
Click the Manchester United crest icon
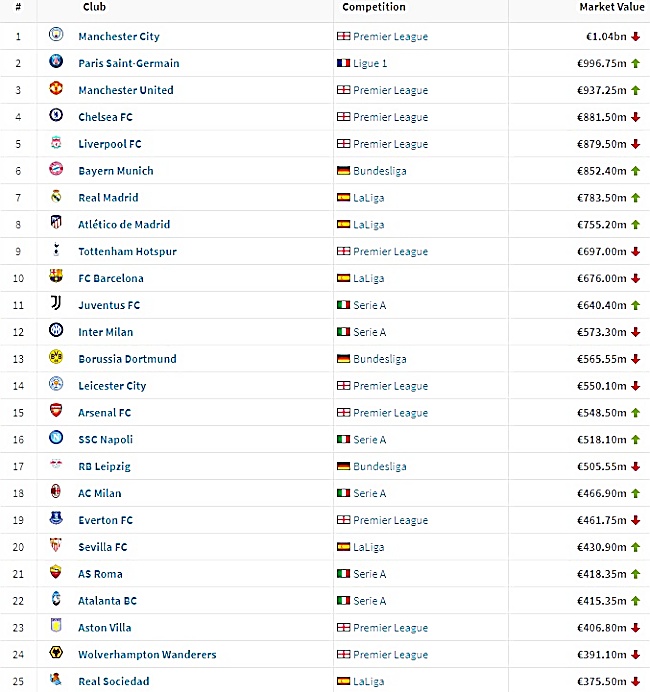click(56, 88)
